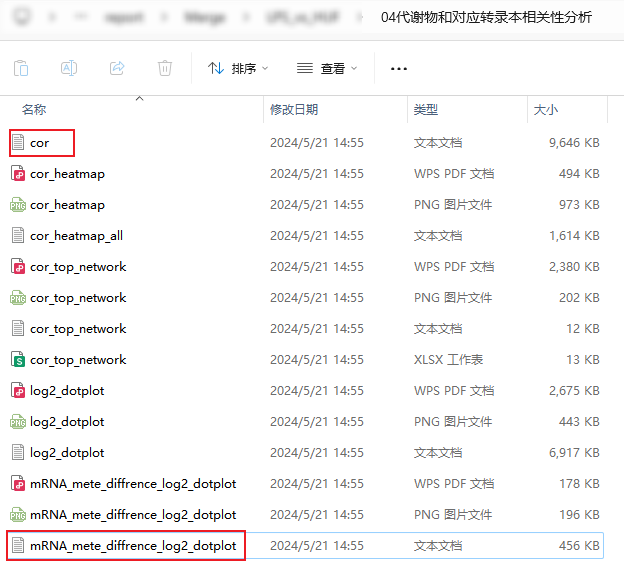The height and width of the screenshot is (574, 624).
Task: Select the cor_top_network XLSX file icon
Action: coord(18,360)
